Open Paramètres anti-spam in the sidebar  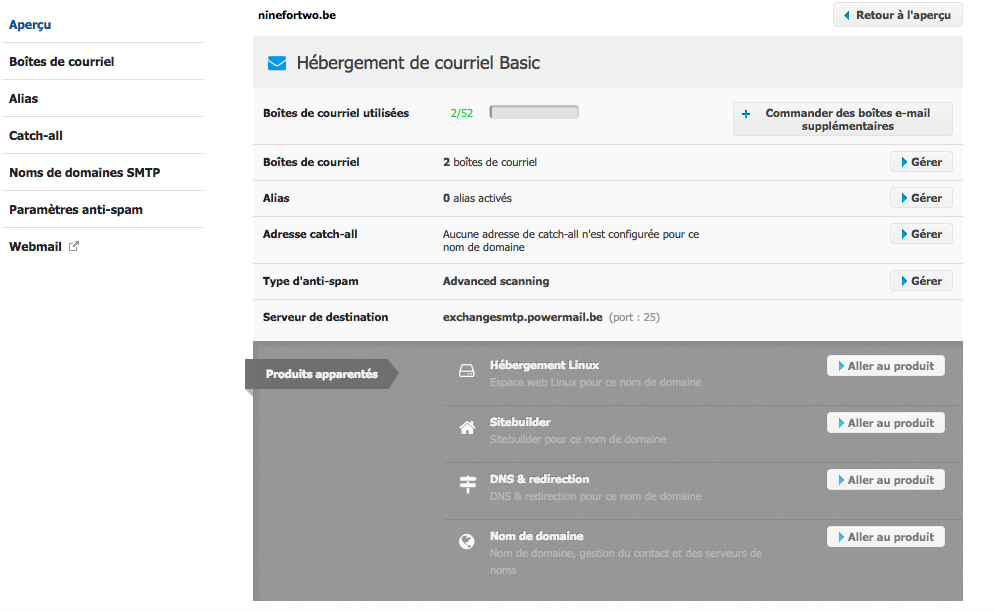coord(76,209)
